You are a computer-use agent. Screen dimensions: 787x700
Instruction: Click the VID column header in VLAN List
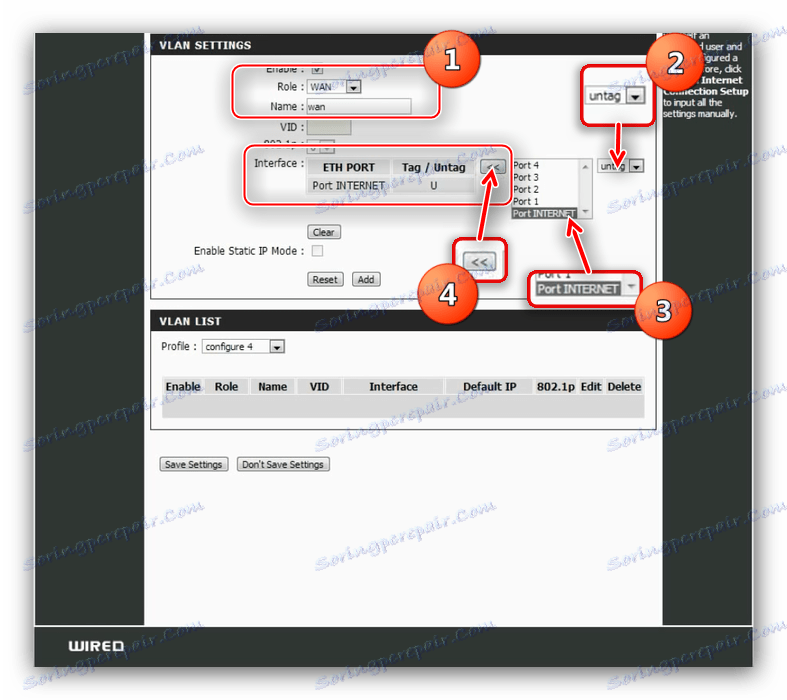click(x=319, y=386)
